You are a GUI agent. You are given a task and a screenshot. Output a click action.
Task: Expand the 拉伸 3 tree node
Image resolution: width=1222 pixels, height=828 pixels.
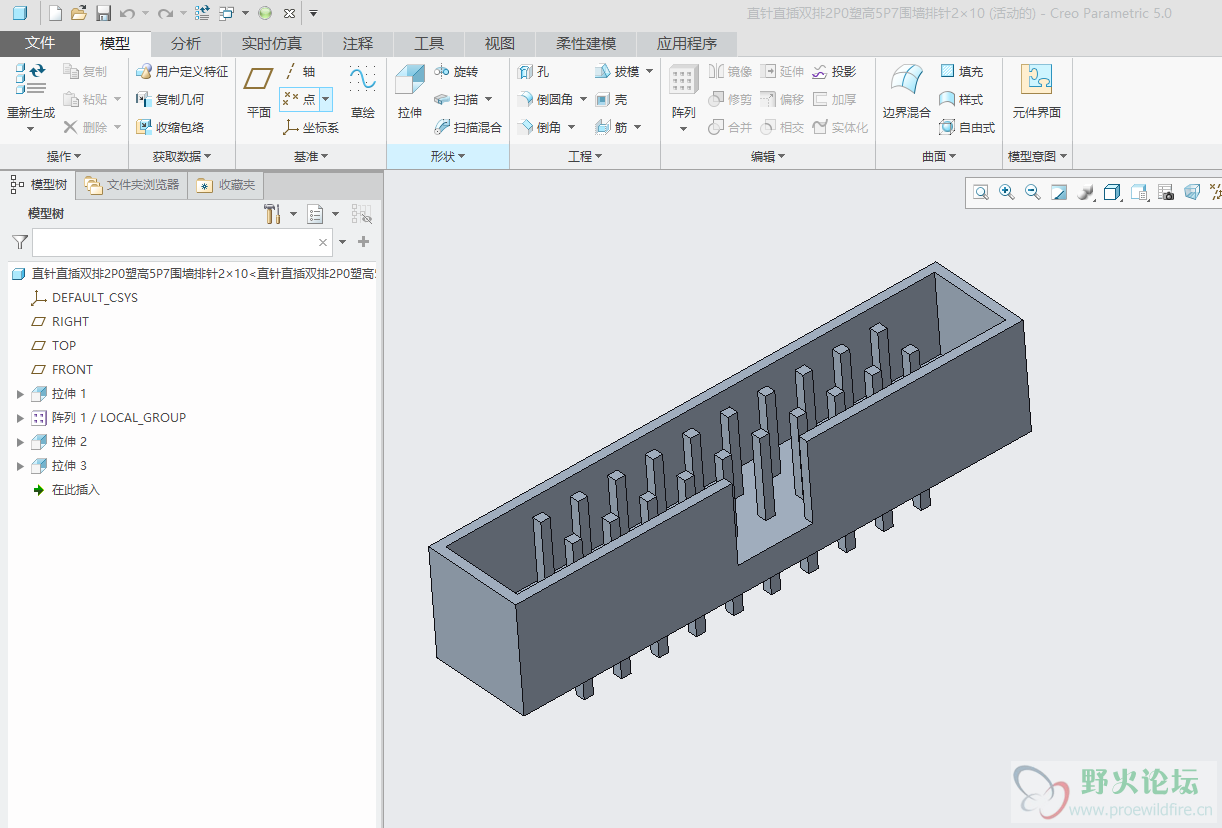[x=20, y=466]
